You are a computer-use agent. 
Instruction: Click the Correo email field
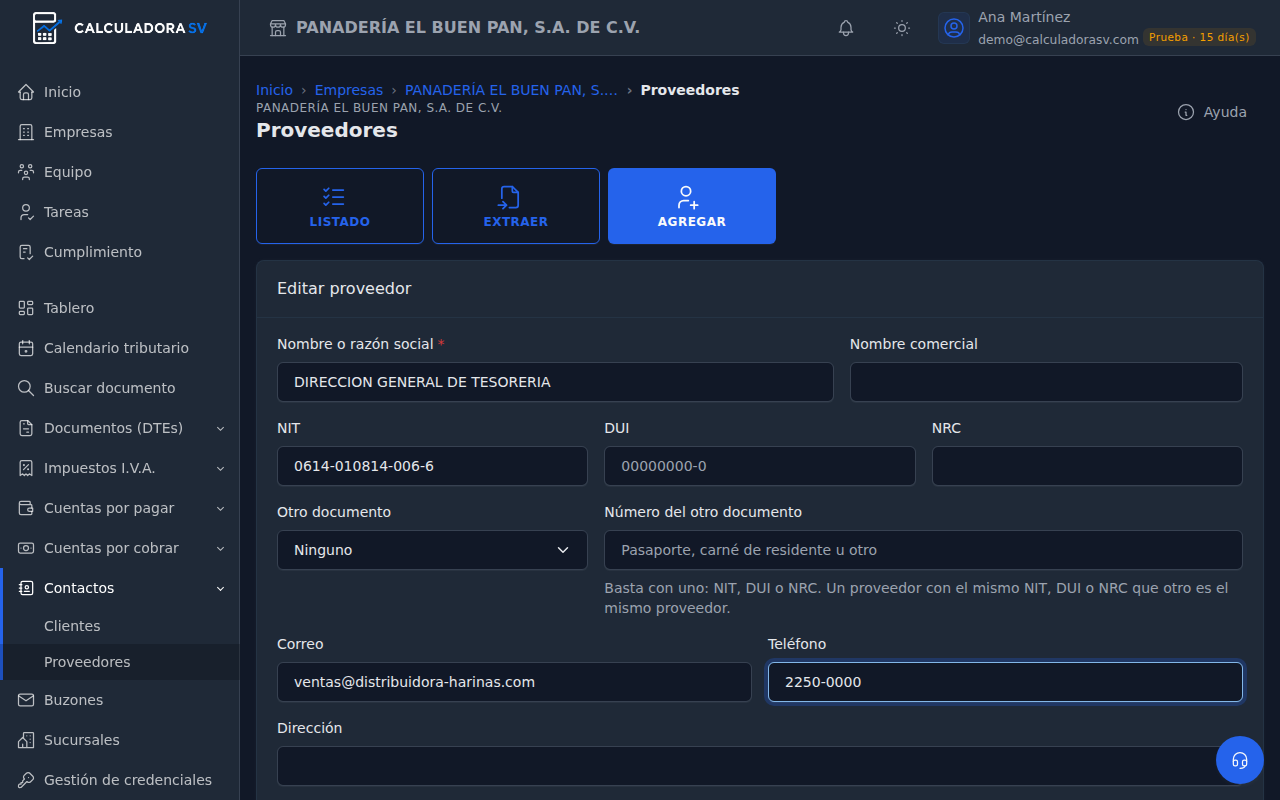click(514, 682)
